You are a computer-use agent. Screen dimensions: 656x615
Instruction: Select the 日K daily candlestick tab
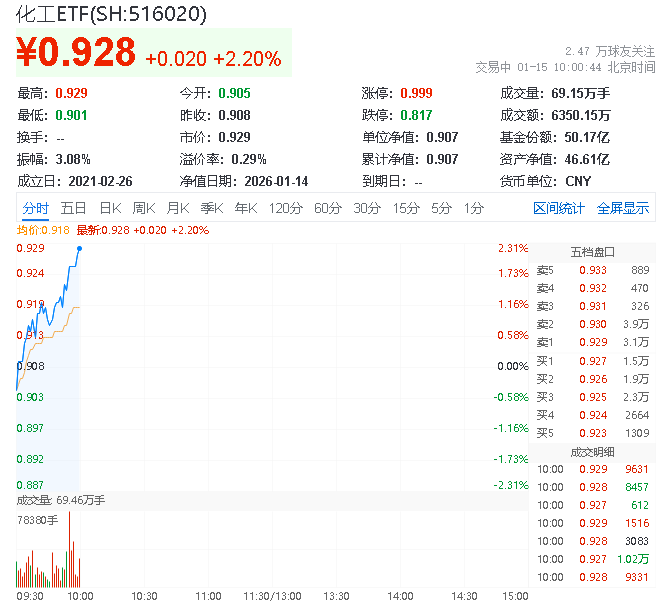[110, 208]
